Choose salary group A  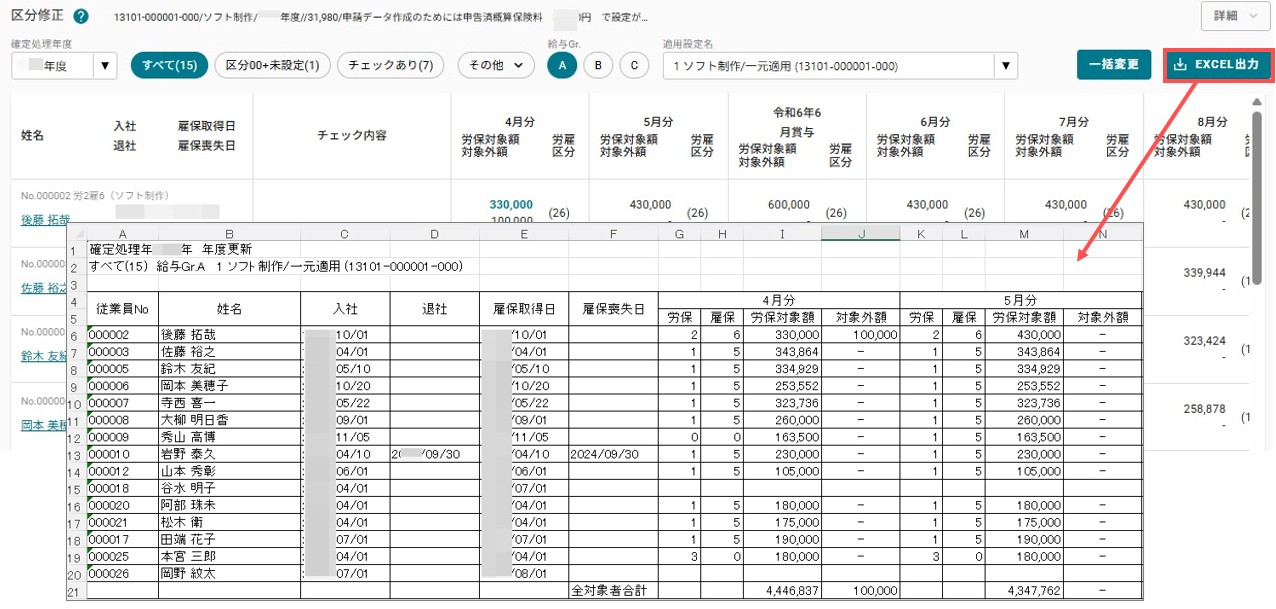point(562,65)
